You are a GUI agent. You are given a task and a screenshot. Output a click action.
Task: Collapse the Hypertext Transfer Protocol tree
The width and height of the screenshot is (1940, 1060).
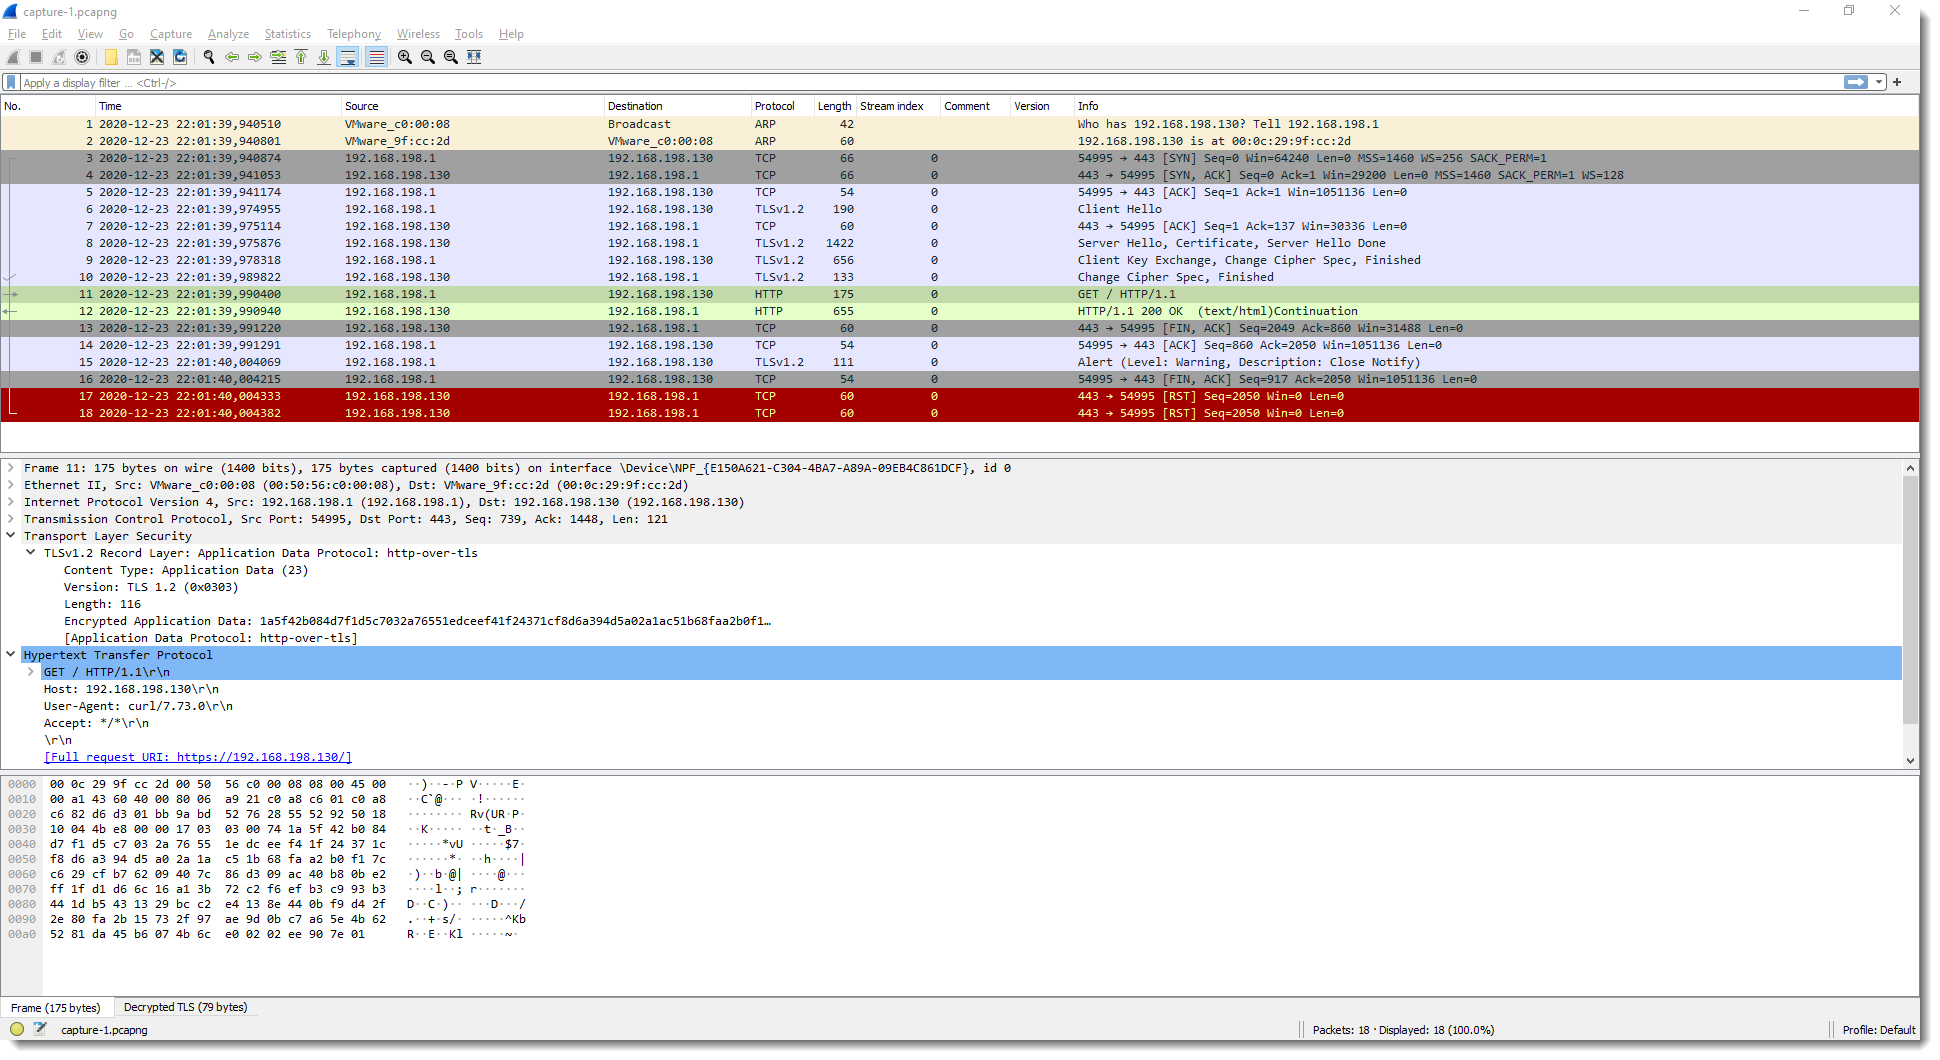click(11, 655)
